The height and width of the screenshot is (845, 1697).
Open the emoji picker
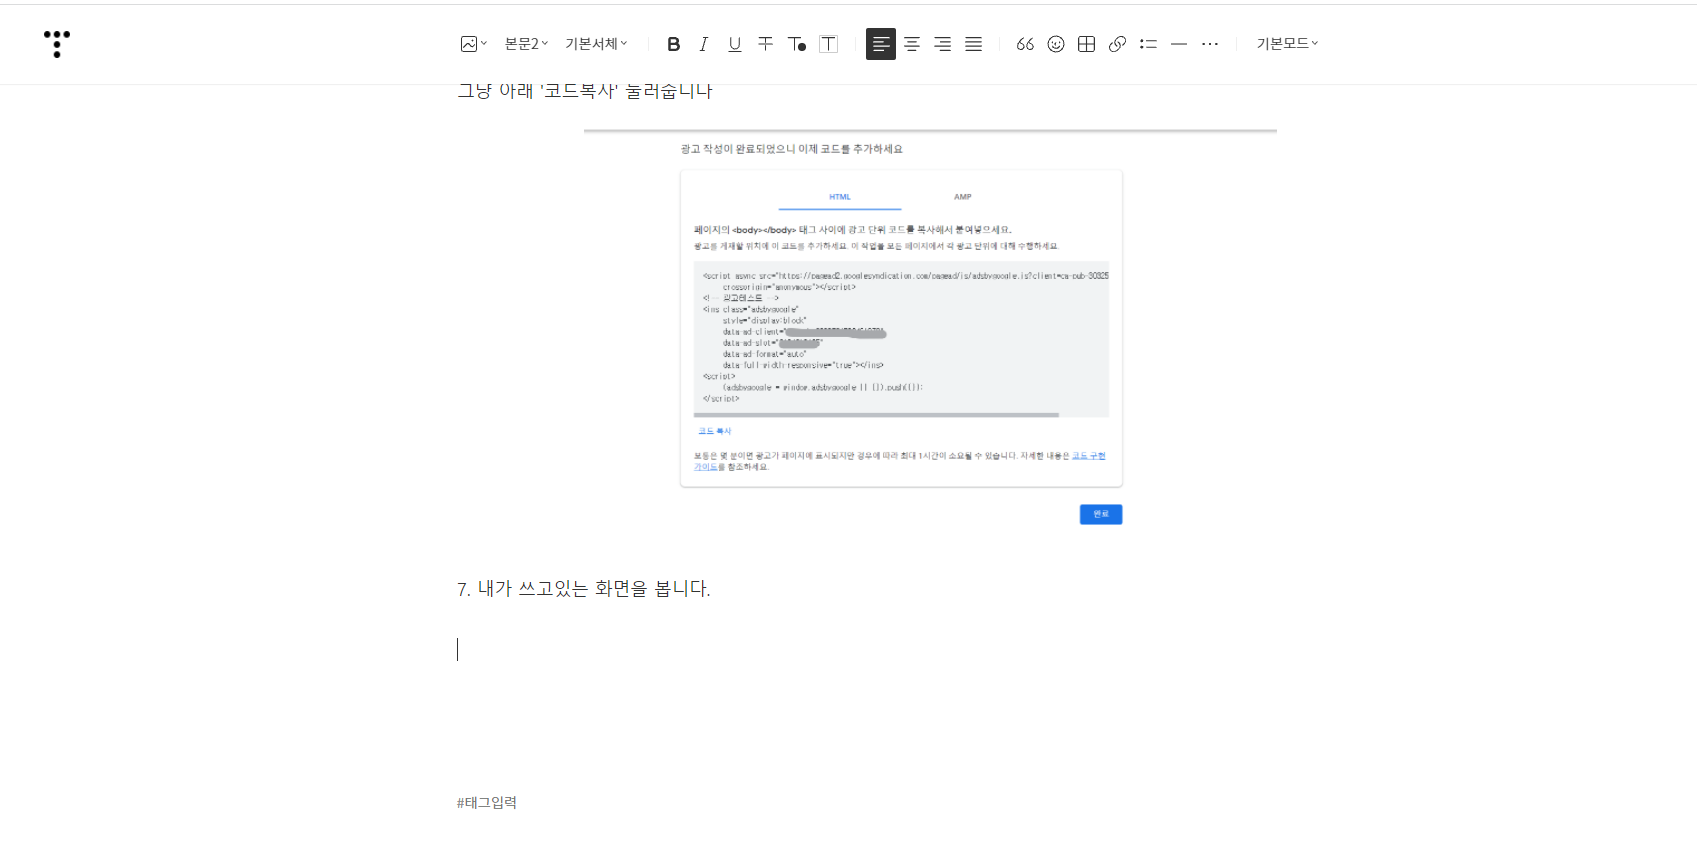click(x=1056, y=44)
